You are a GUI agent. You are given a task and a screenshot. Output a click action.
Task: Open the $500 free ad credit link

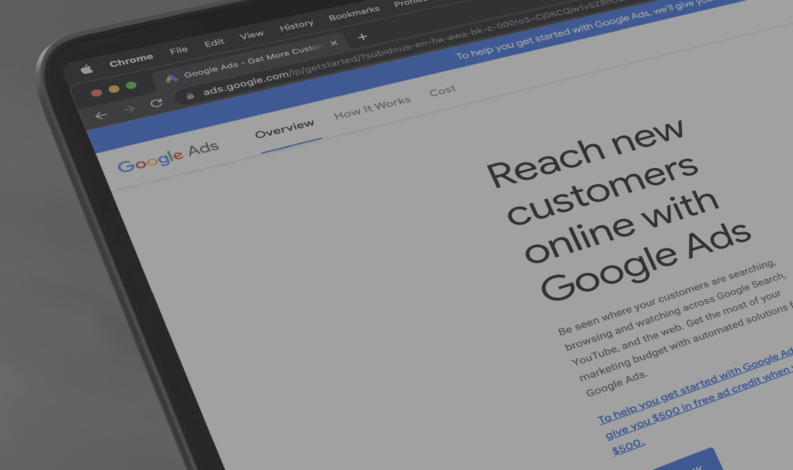point(695,402)
